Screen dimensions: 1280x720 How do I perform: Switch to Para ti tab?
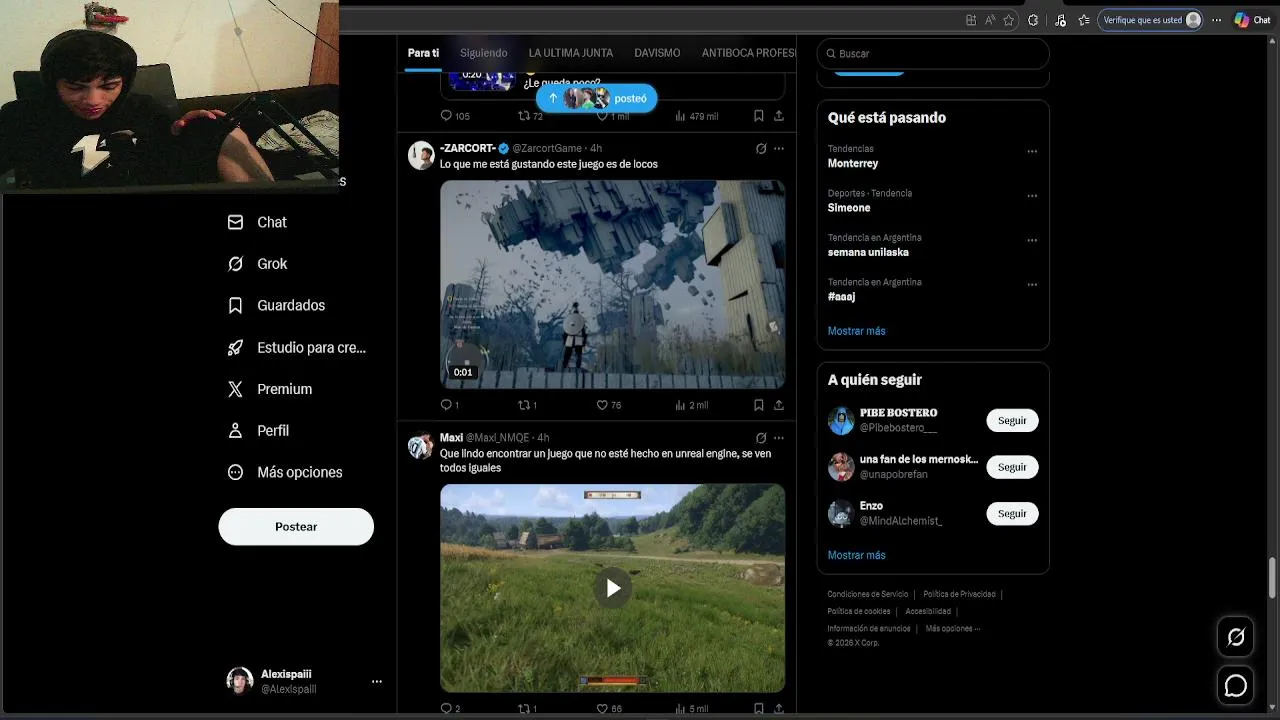pyautogui.click(x=423, y=53)
